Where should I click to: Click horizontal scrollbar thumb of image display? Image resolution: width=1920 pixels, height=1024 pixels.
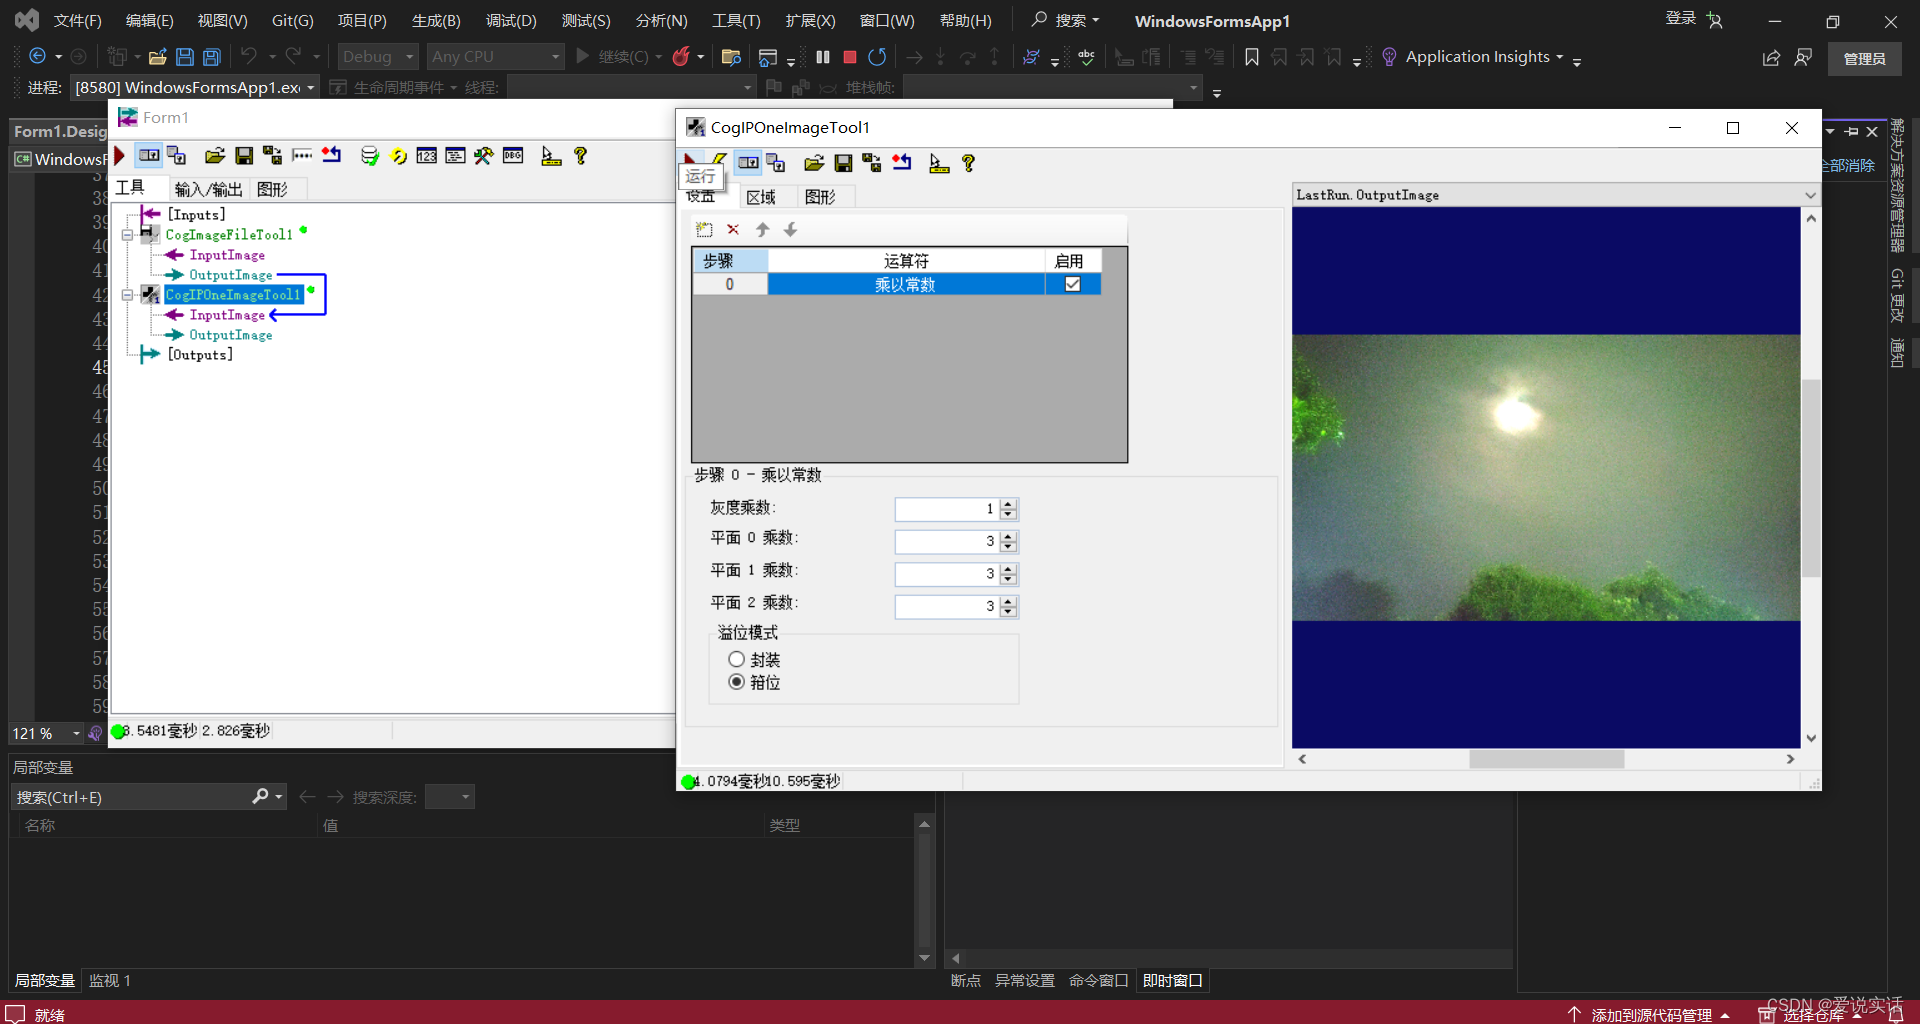pyautogui.click(x=1546, y=760)
